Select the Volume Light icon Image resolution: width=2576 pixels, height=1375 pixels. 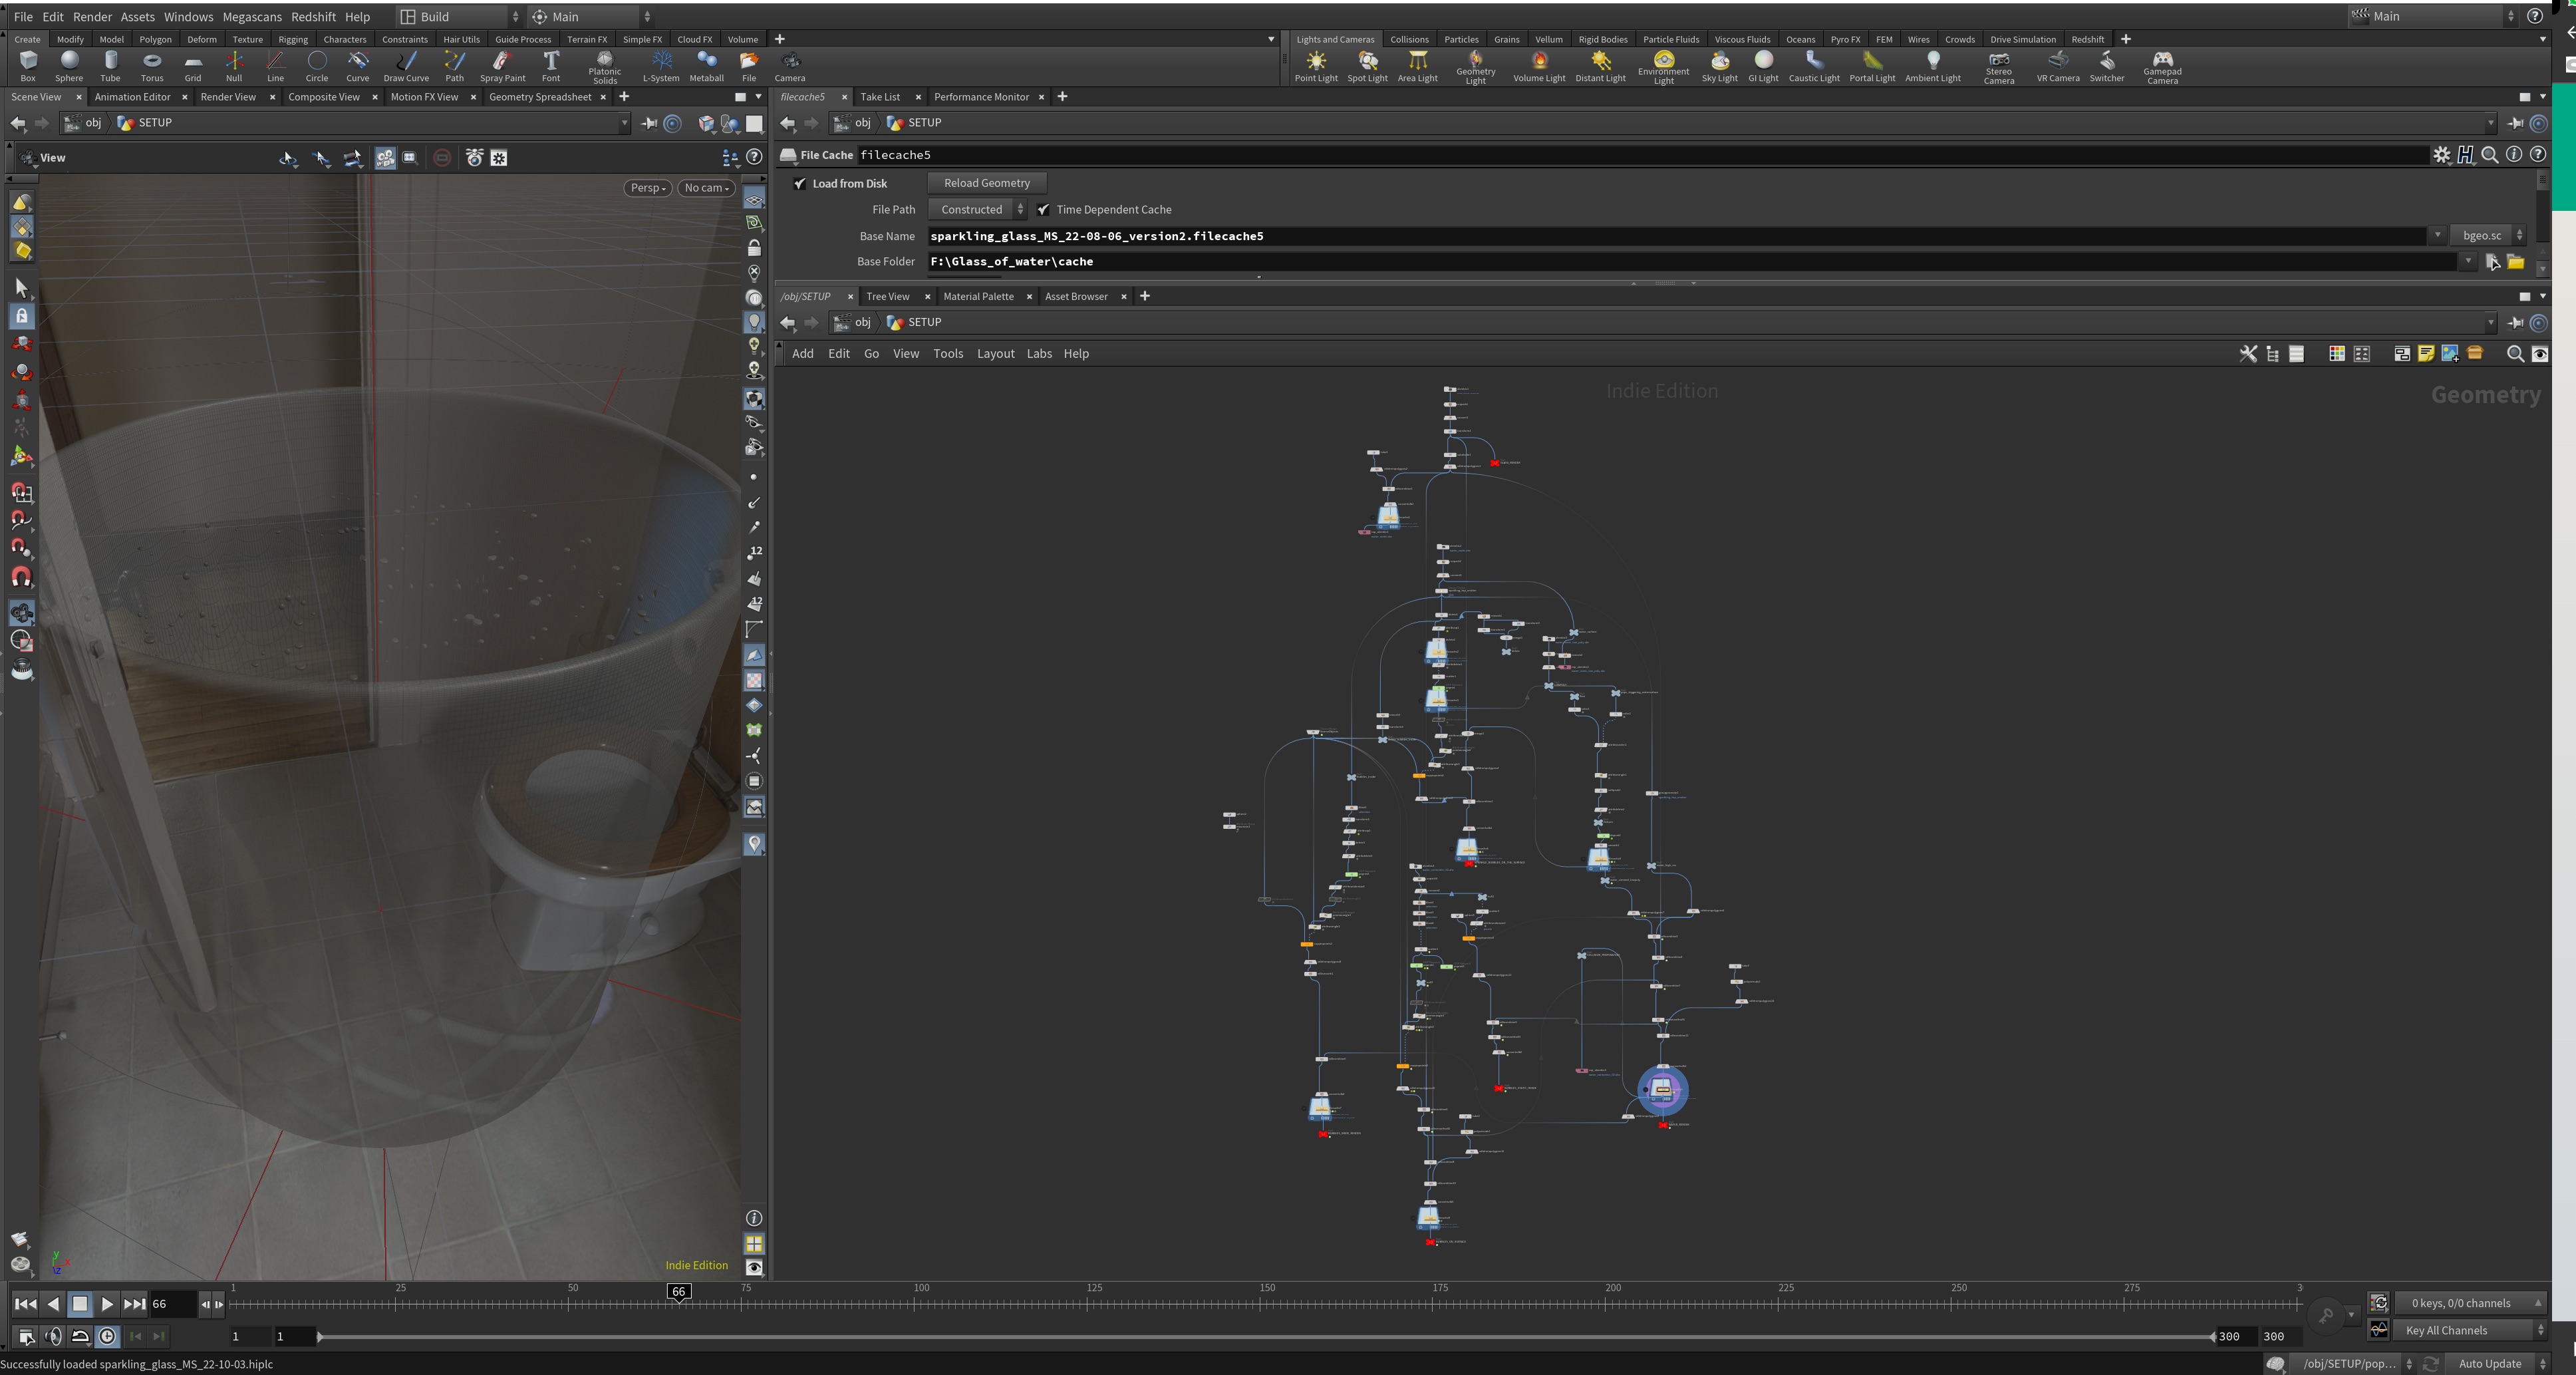1536,60
